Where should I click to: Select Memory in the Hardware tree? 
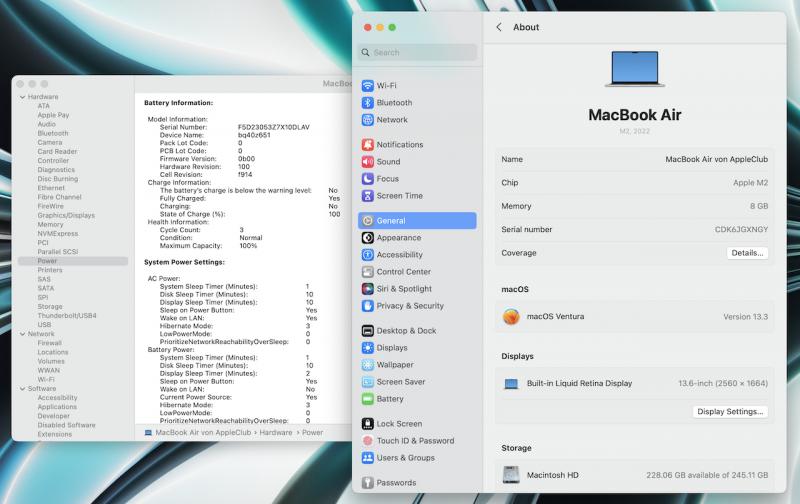(50, 224)
